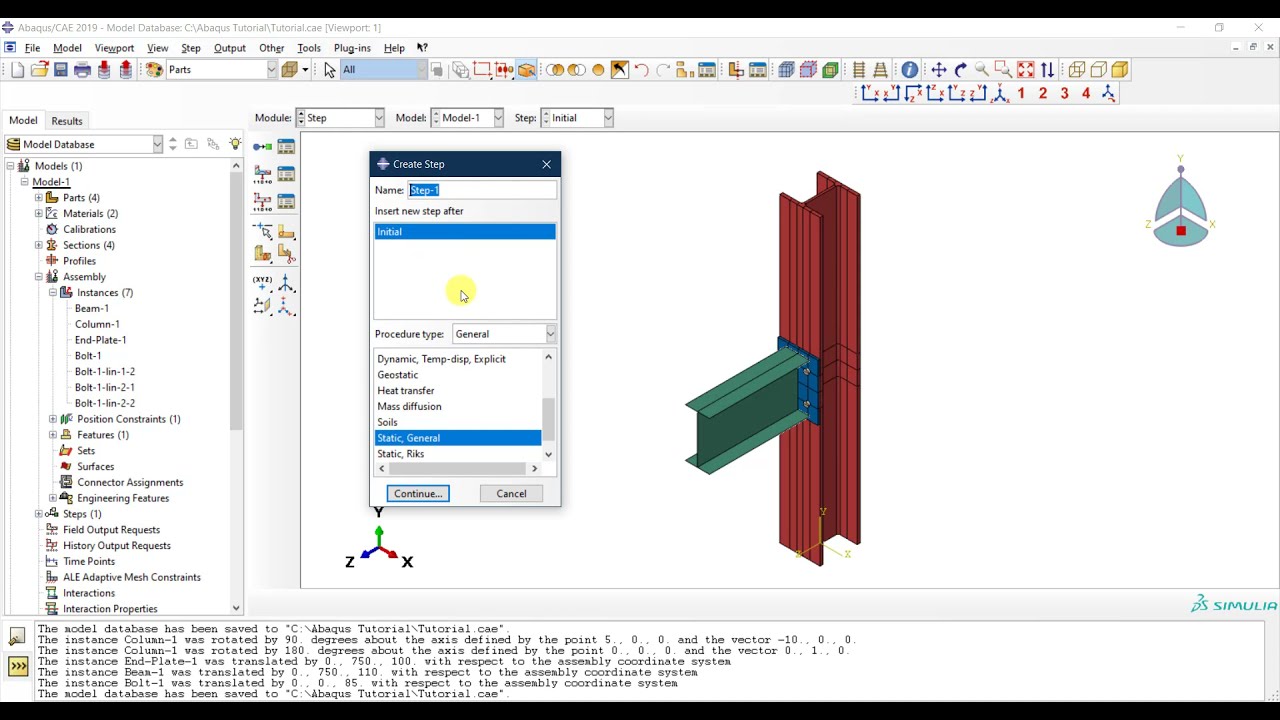Select the Rotate View tool
Image resolution: width=1280 pixels, height=720 pixels.
[x=960, y=70]
